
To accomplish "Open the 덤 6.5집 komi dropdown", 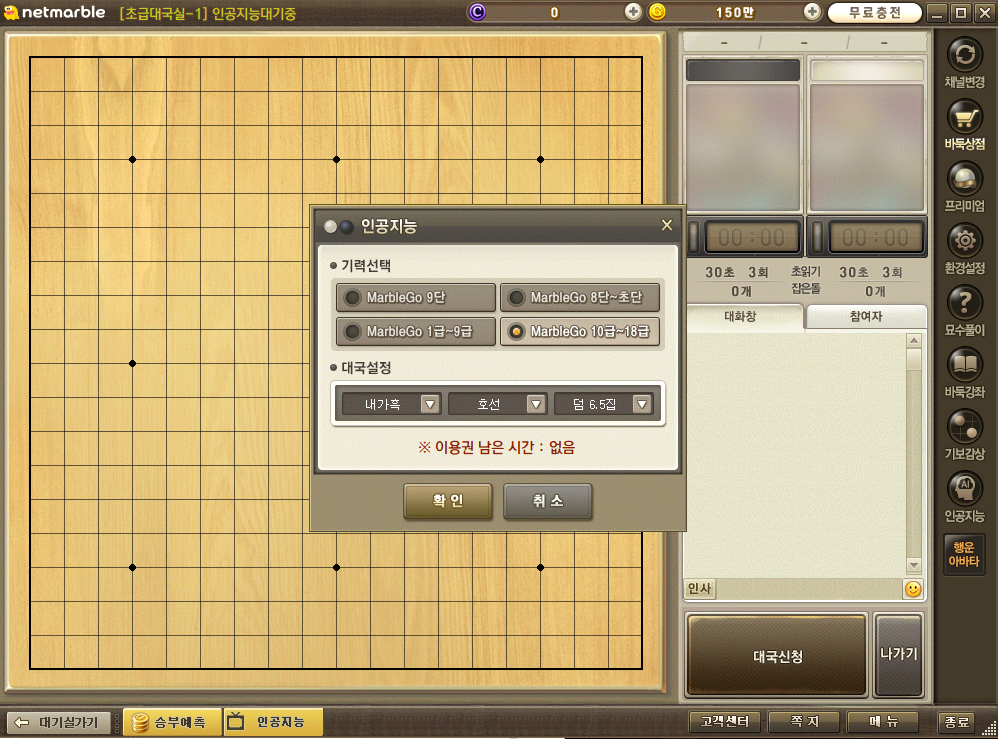I will (x=603, y=404).
